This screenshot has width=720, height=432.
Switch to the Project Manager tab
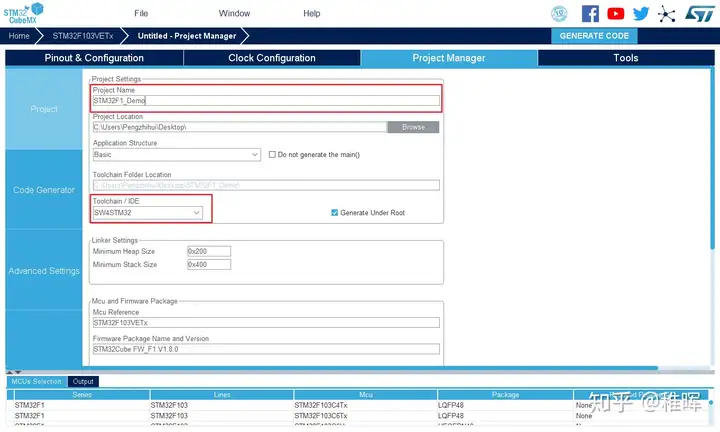[x=449, y=58]
